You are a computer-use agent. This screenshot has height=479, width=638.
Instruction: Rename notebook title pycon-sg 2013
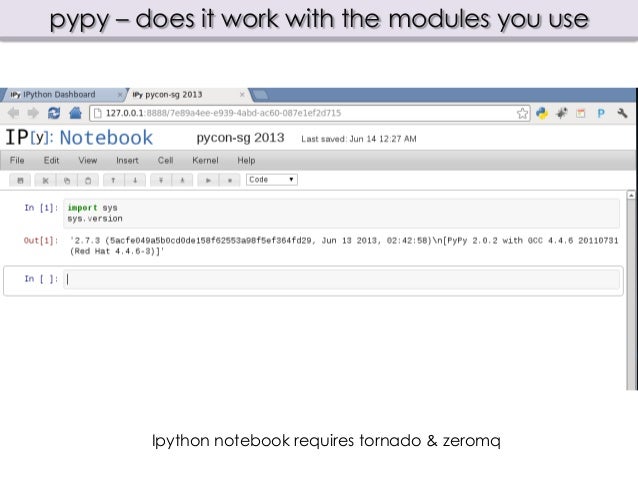[x=240, y=138]
